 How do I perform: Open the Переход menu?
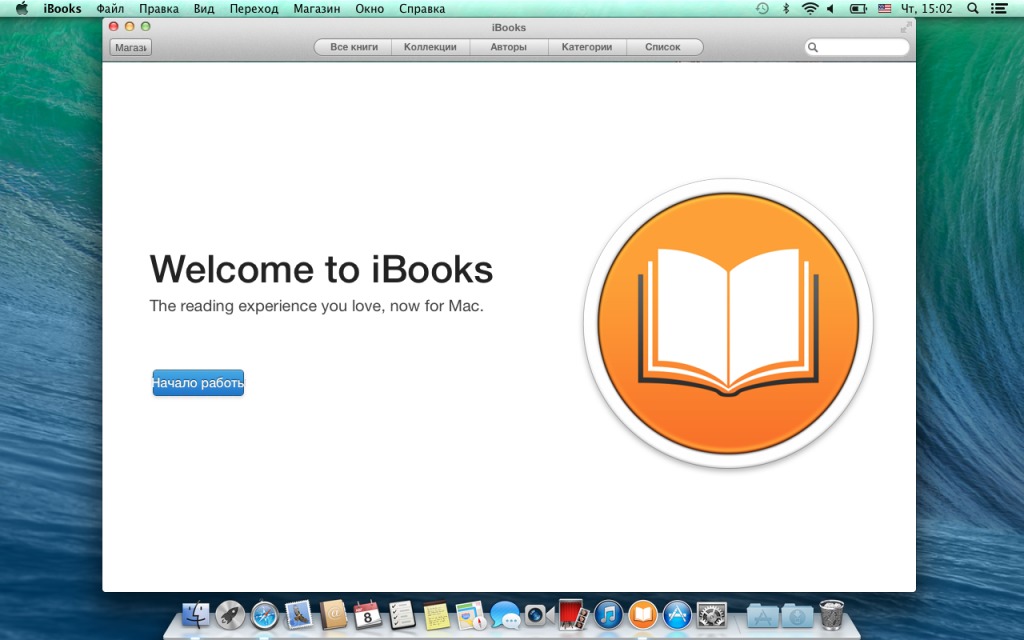(254, 8)
